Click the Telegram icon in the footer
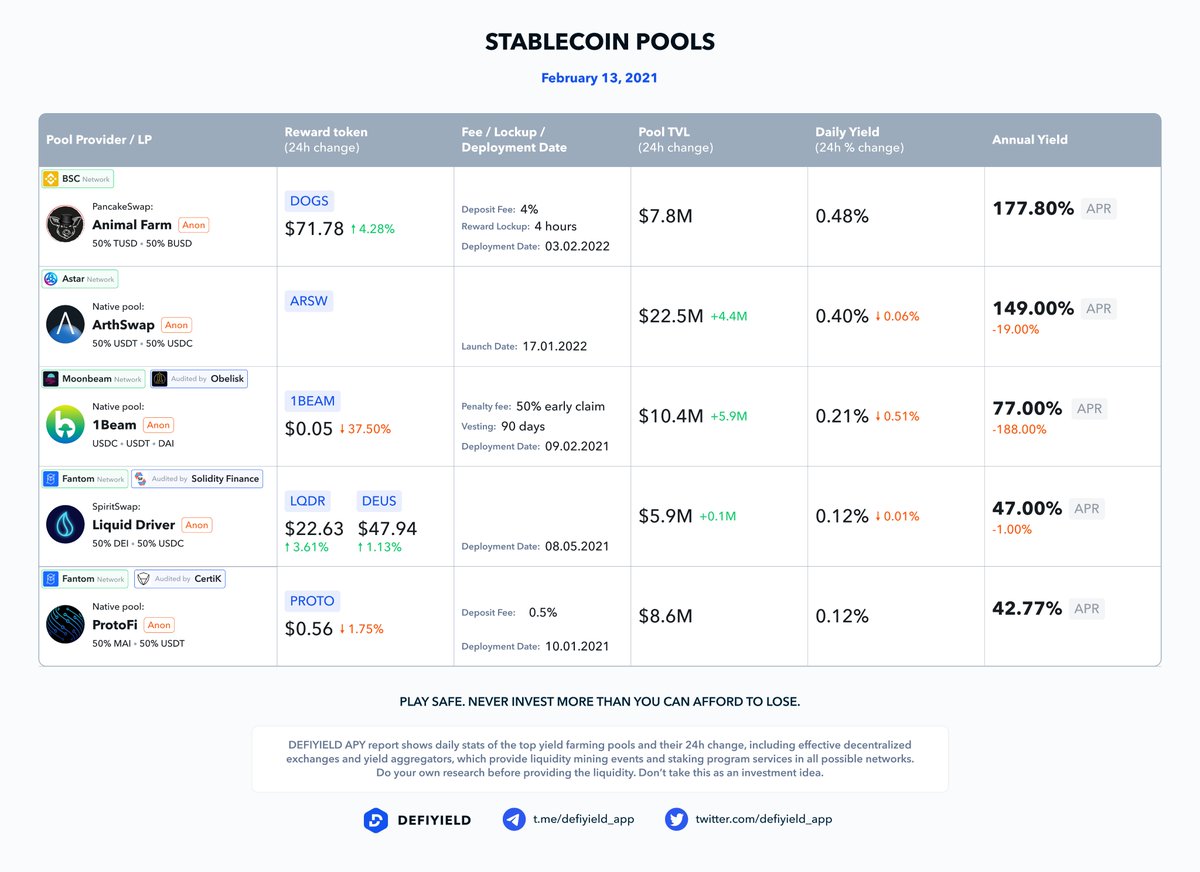 point(514,820)
